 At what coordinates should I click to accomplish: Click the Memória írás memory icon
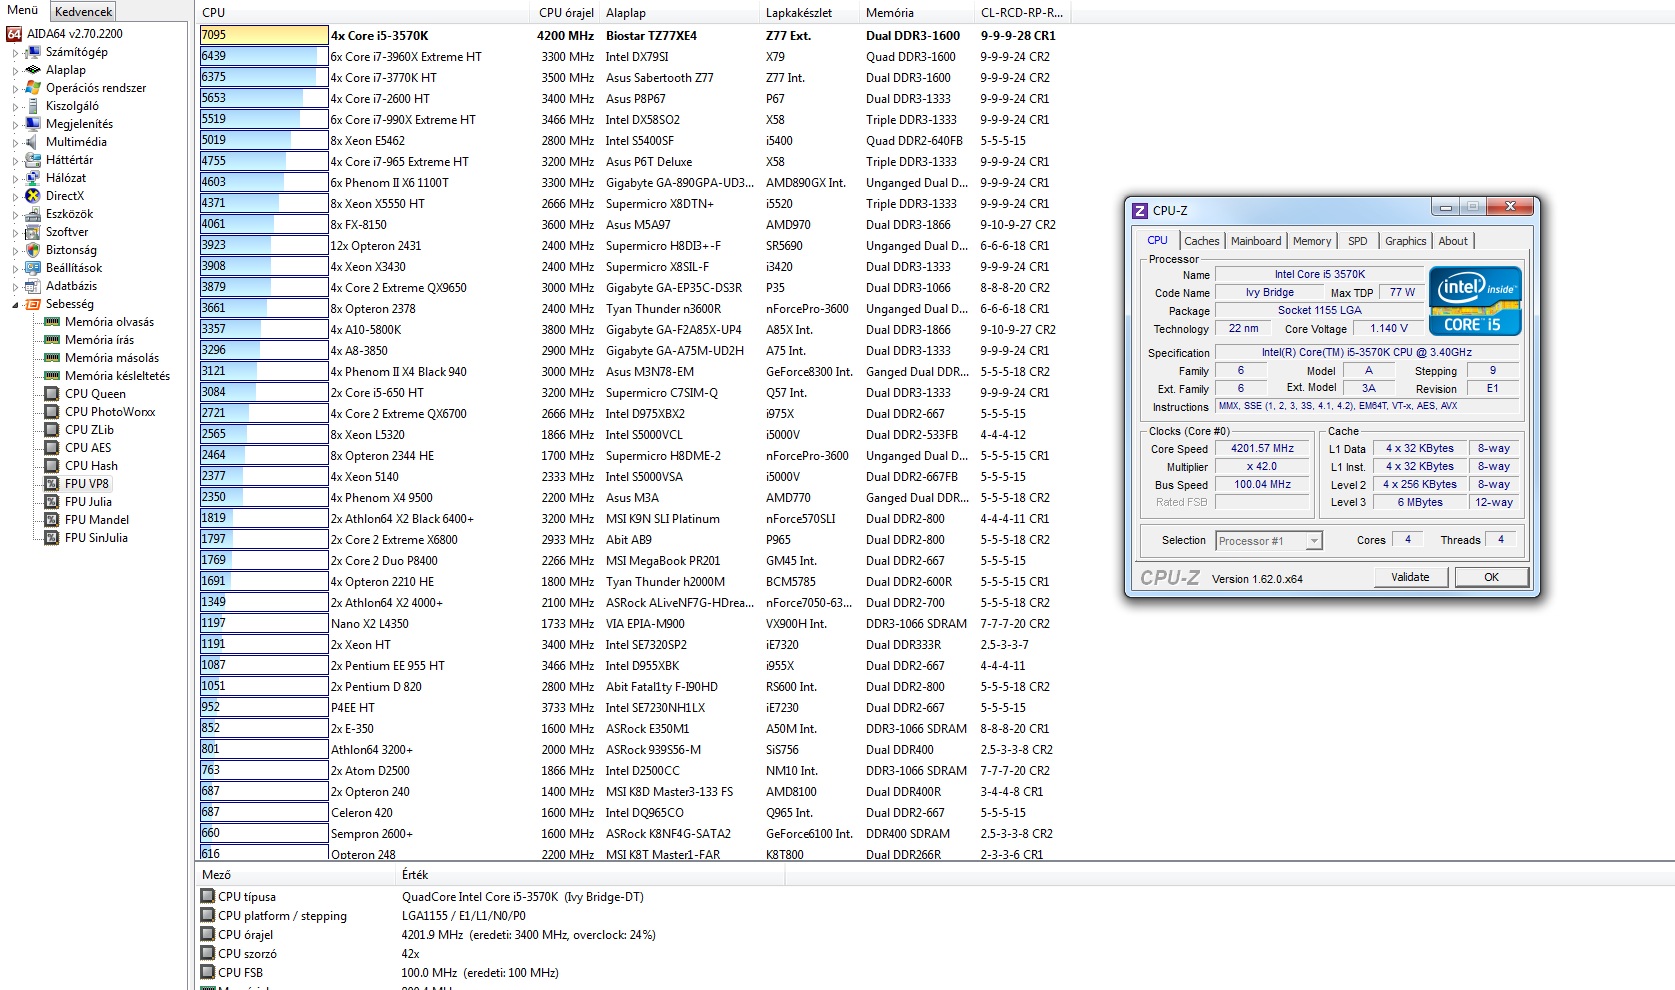[52, 340]
